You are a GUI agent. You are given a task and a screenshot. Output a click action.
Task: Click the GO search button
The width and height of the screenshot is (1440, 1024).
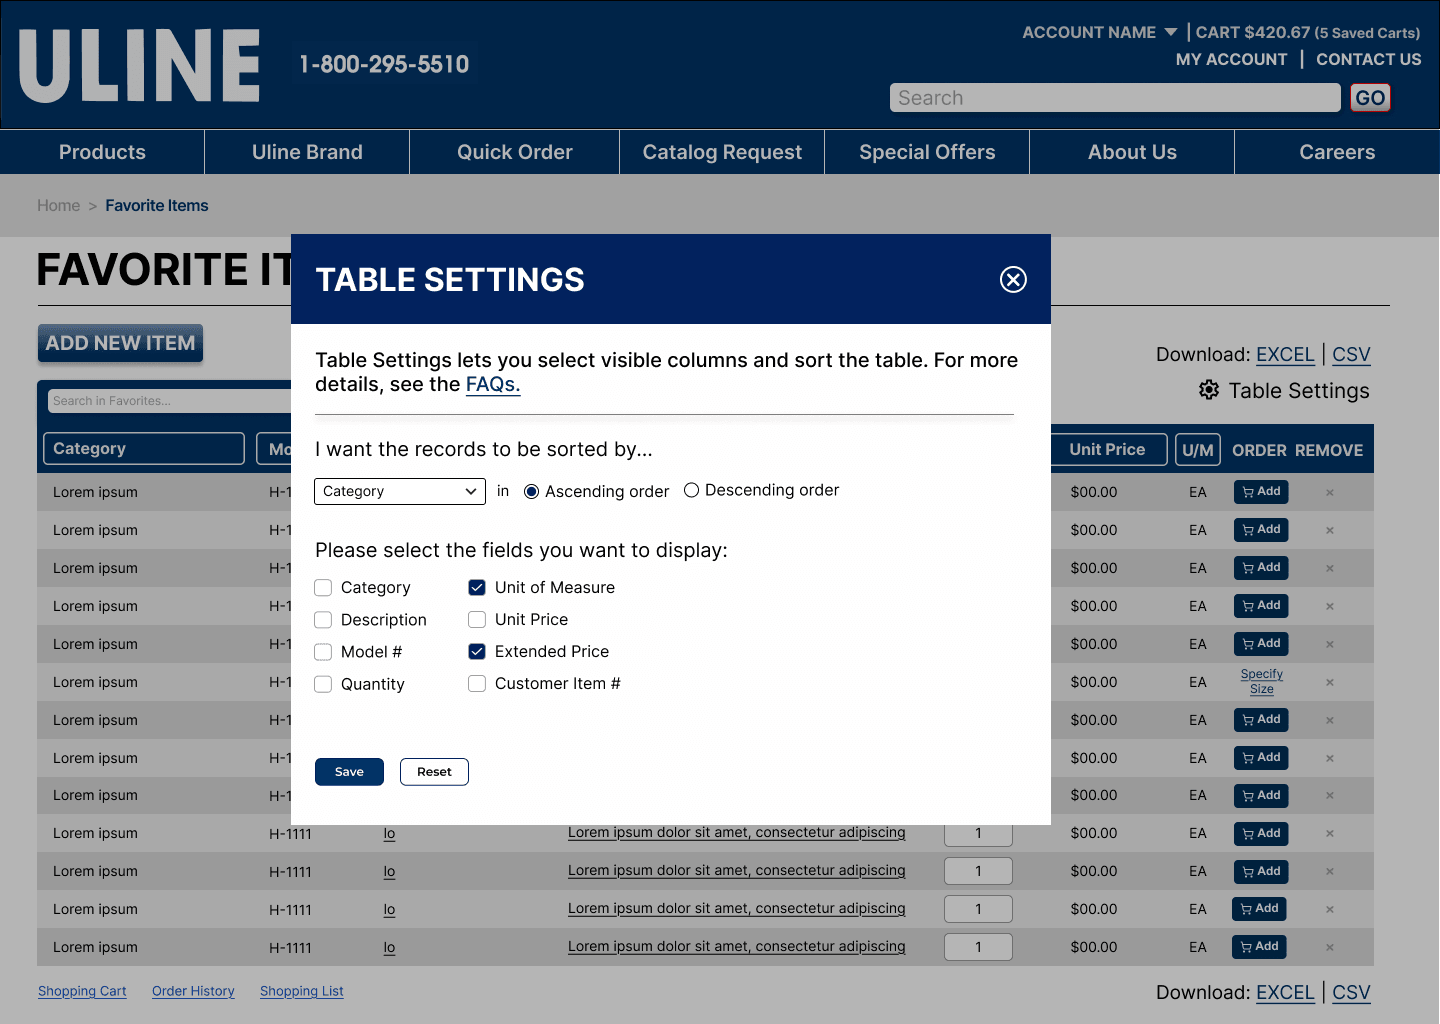coord(1370,98)
